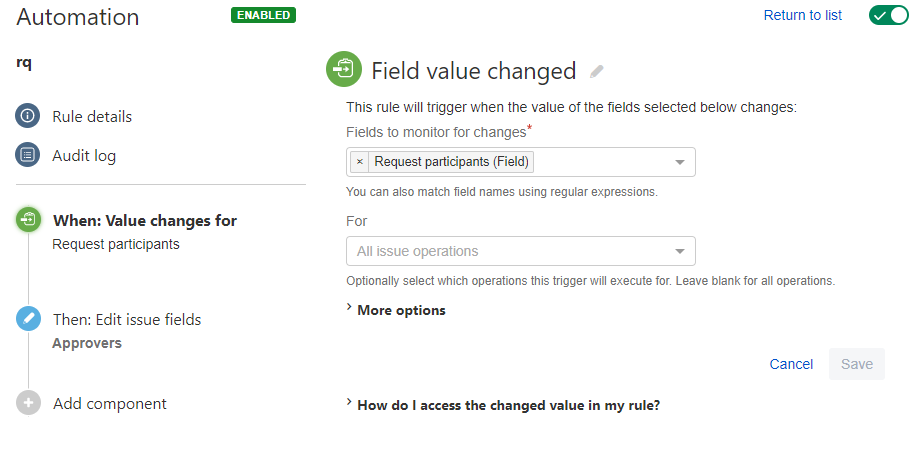Select the green trigger icon in rule timeline
The height and width of the screenshot is (458, 912).
point(28,220)
